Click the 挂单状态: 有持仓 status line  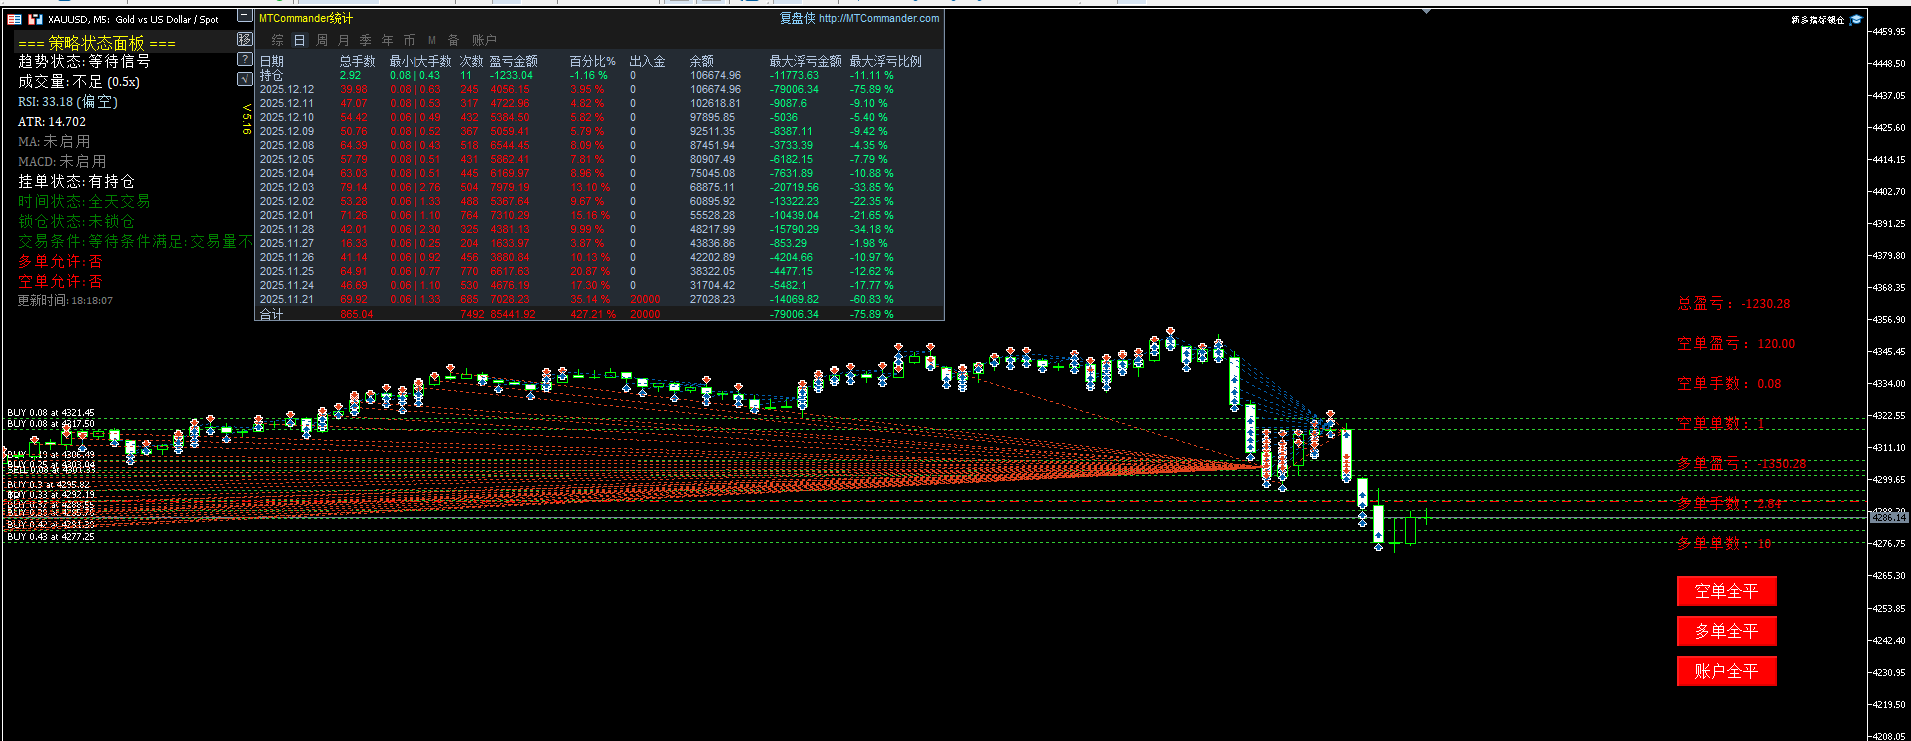click(x=76, y=181)
